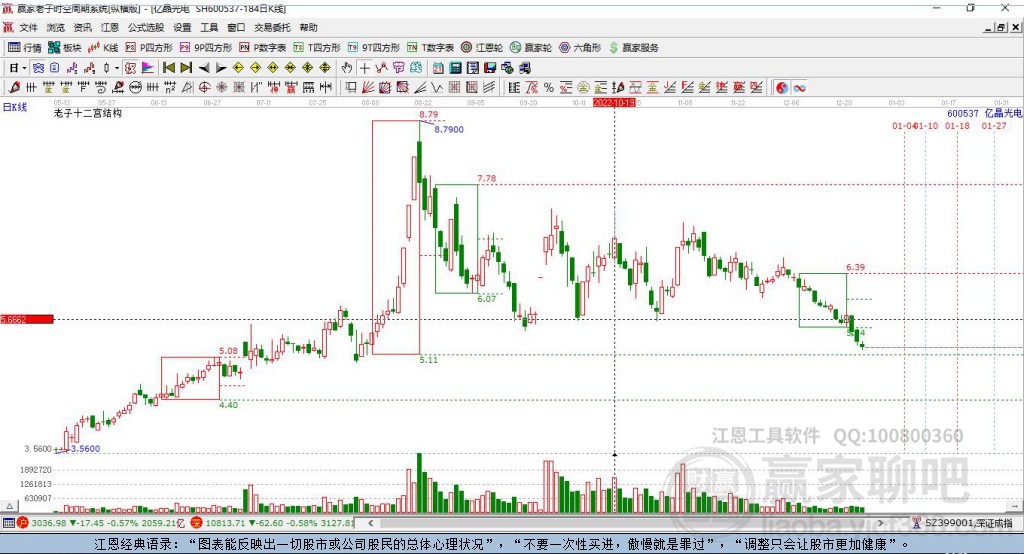The image size is (1024, 554).
Task: Click the infinity symbol icon
Action: click(800, 87)
